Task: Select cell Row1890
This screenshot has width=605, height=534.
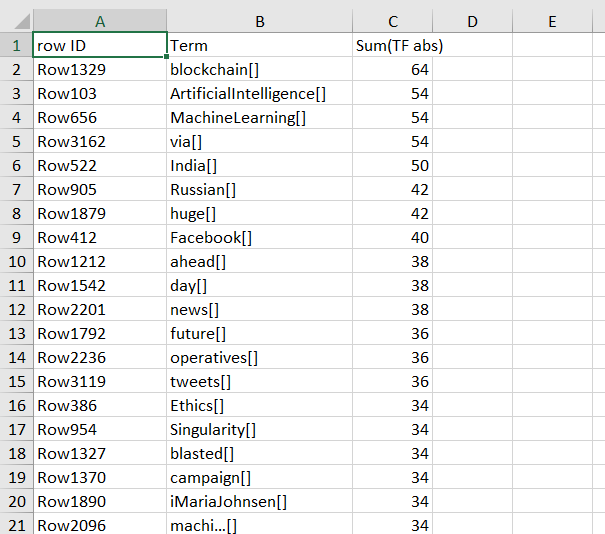Action: coord(100,502)
